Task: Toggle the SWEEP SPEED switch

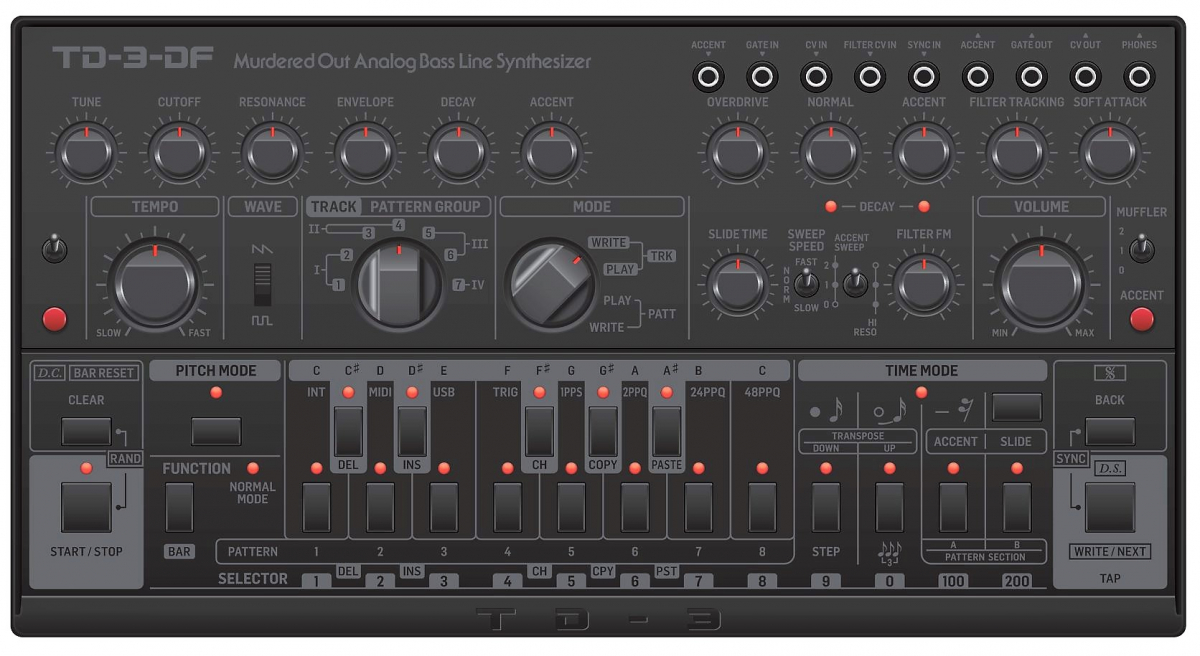Action: [x=807, y=284]
